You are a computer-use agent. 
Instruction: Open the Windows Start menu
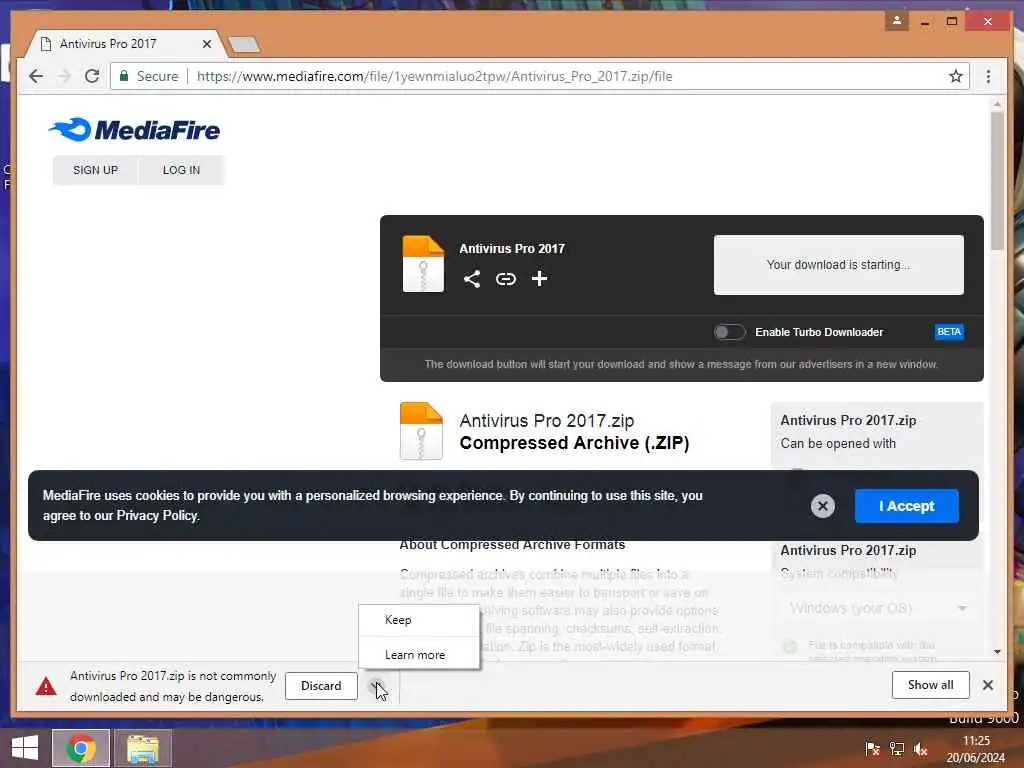click(25, 748)
